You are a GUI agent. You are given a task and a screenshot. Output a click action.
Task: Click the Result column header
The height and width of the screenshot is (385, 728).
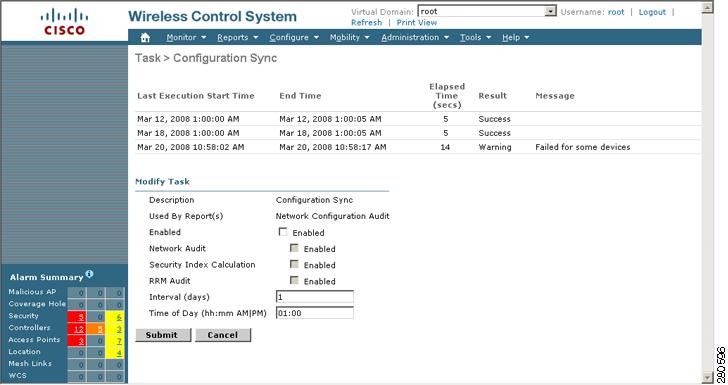tap(493, 96)
